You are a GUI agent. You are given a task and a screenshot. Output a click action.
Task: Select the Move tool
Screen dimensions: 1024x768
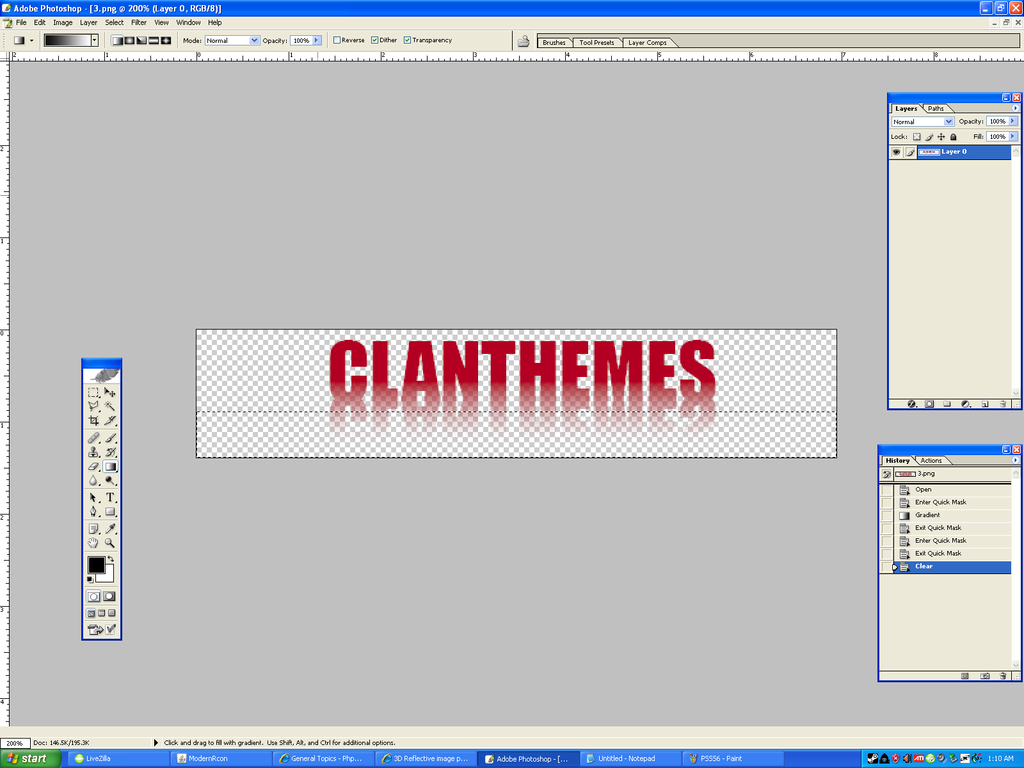coord(110,392)
